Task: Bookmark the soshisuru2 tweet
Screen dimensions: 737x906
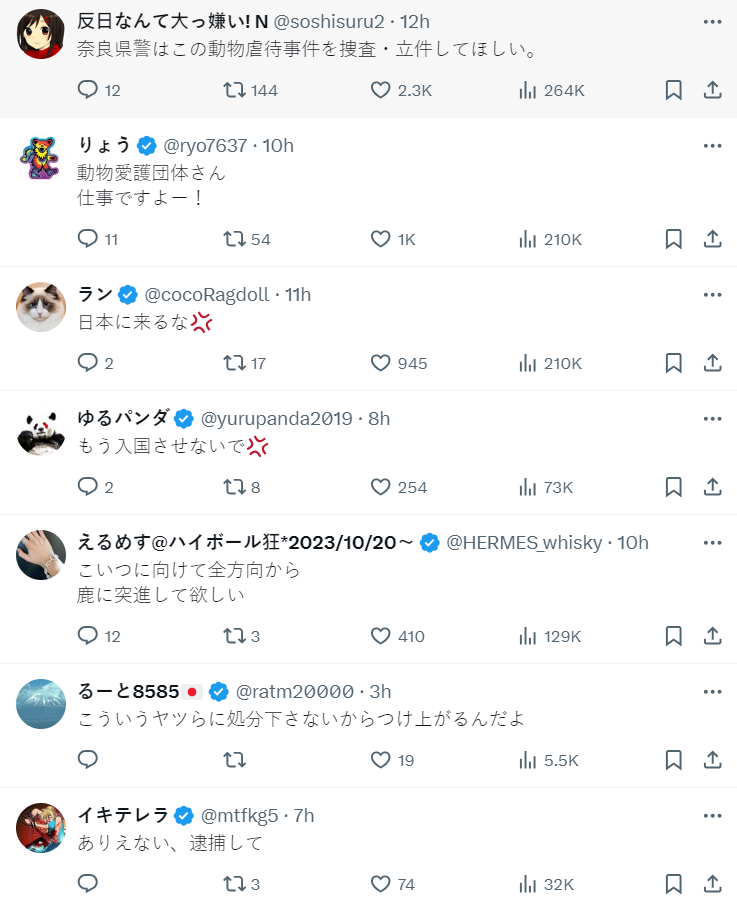Action: pyautogui.click(x=674, y=90)
